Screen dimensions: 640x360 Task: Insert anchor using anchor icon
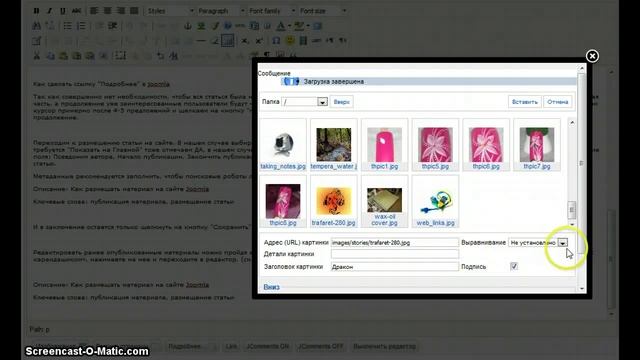[x=187, y=26]
